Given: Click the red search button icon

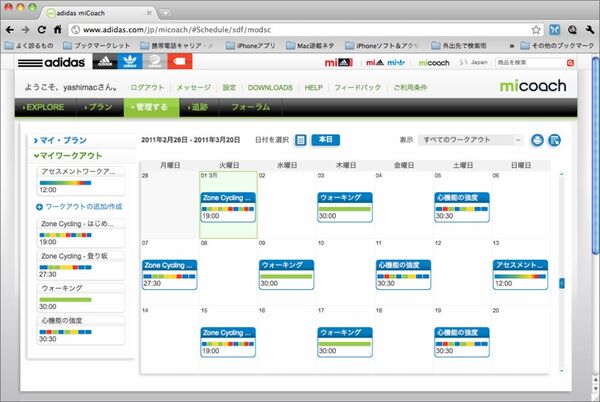Looking at the screenshot, I should click(570, 63).
